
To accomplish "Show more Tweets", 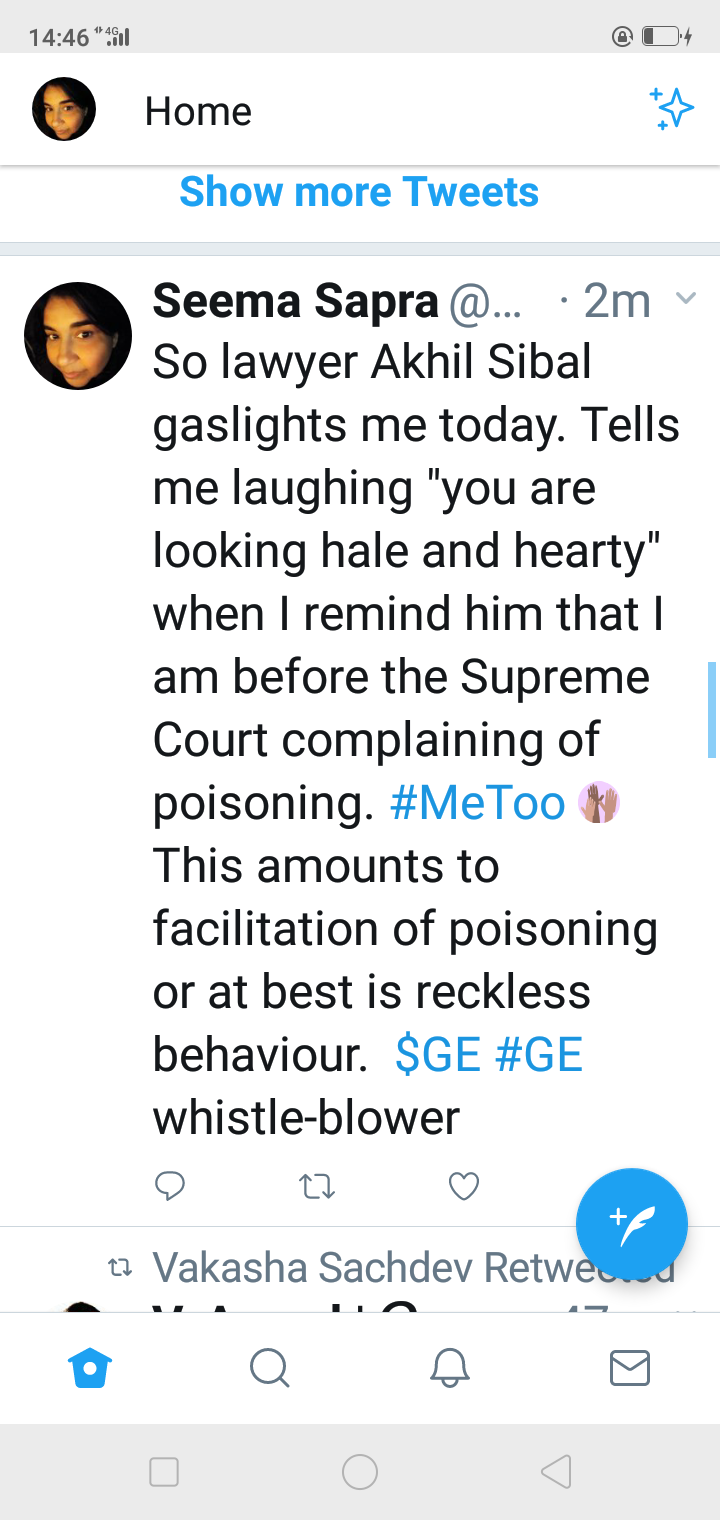I will 359,191.
